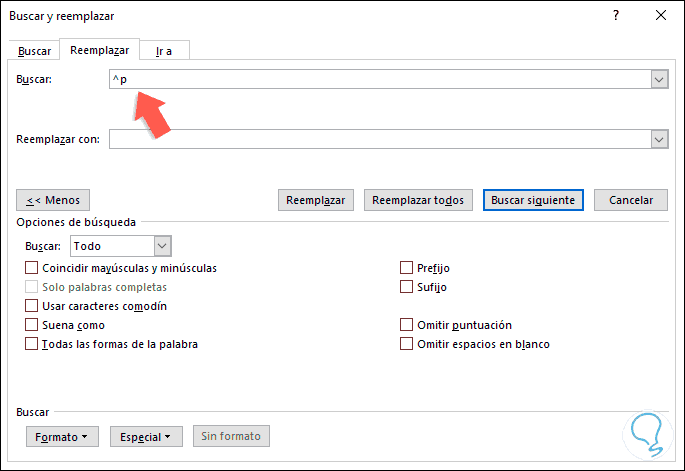Image resolution: width=685 pixels, height=471 pixels.
Task: Expand the Reemplazar con history dropdown
Action: pos(659,140)
